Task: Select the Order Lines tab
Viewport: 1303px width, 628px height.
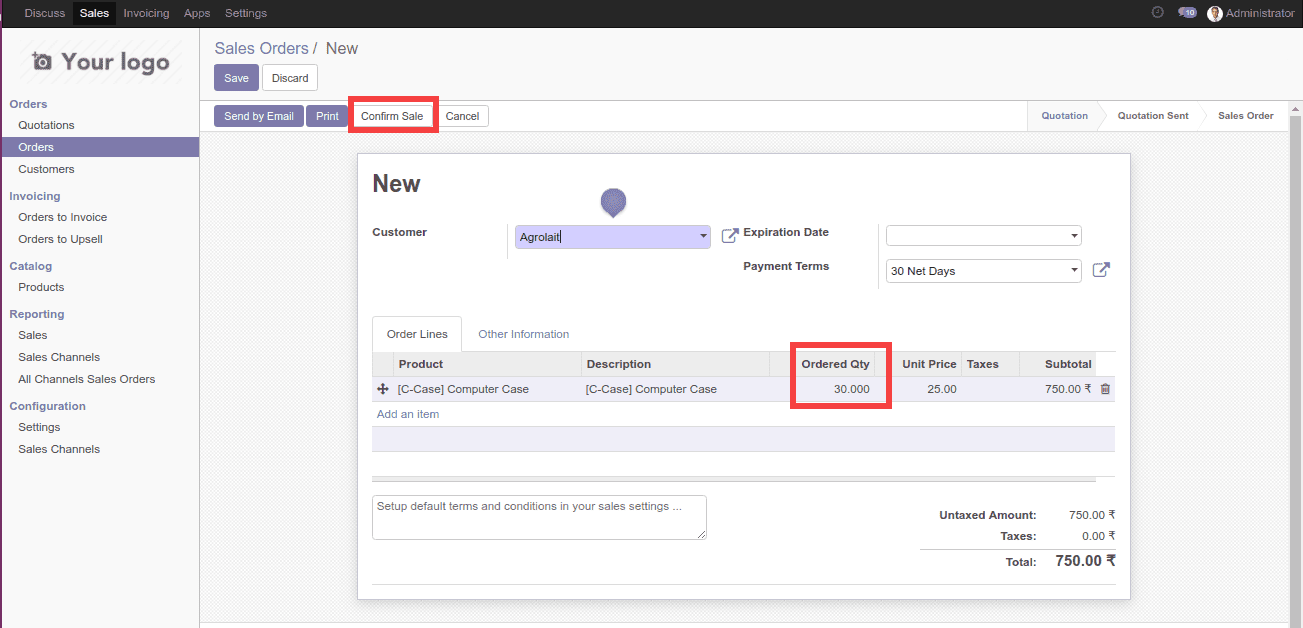Action: click(417, 334)
